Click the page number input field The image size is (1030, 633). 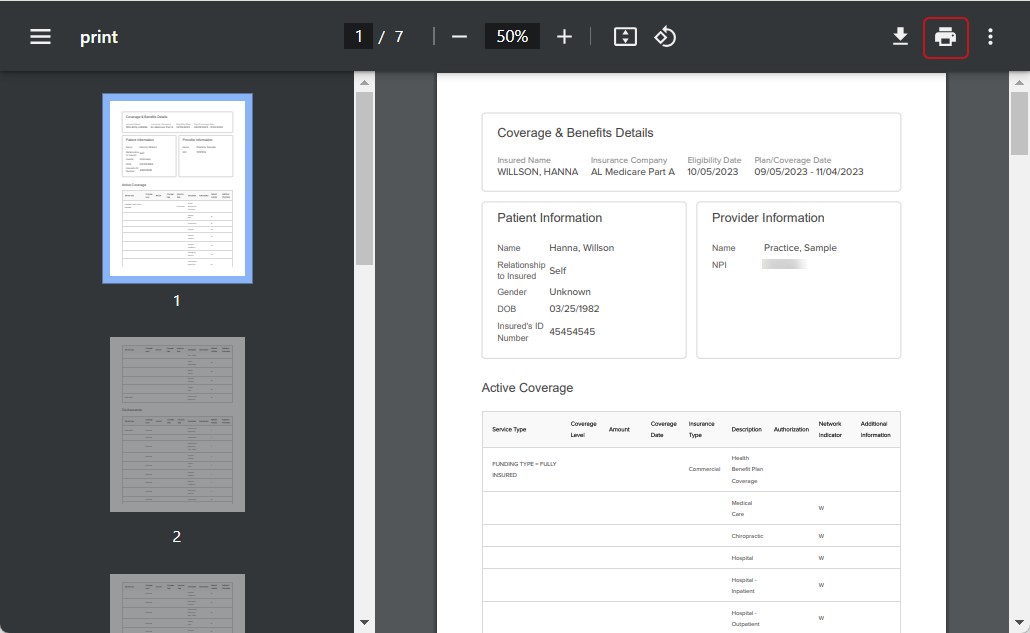click(x=358, y=37)
